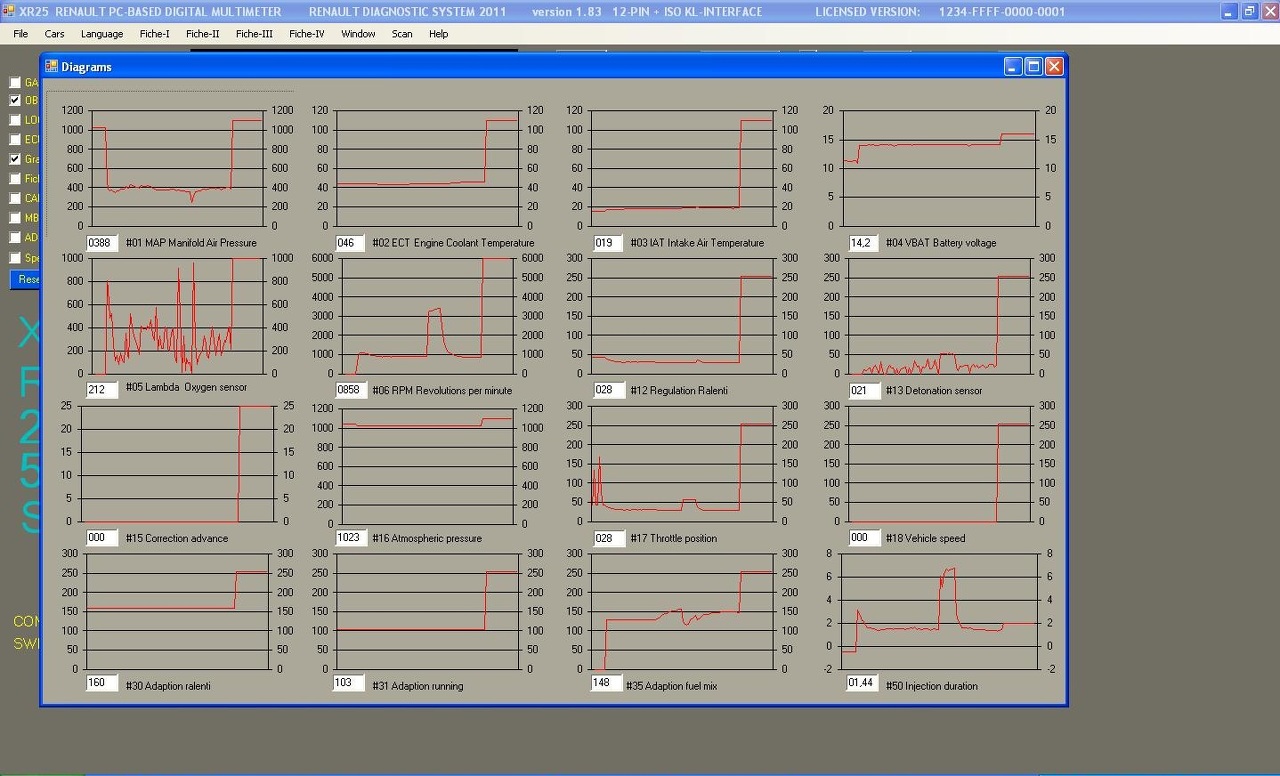Toggle the 'Fic' checkbox in main window
The width and height of the screenshot is (1280, 776).
coord(15,179)
